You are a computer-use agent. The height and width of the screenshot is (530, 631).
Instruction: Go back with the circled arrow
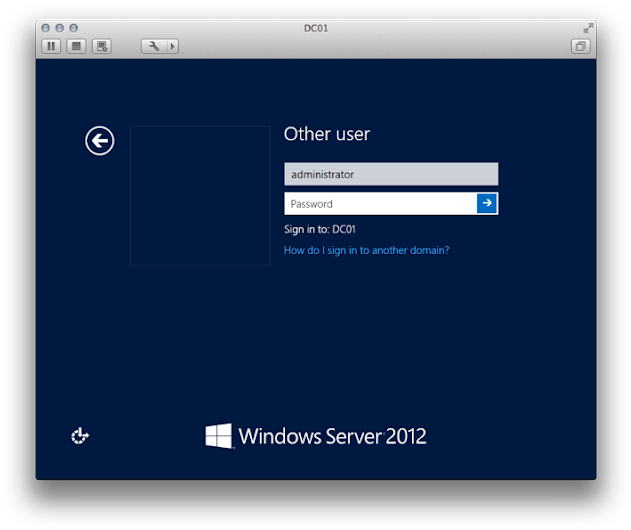pos(99,140)
